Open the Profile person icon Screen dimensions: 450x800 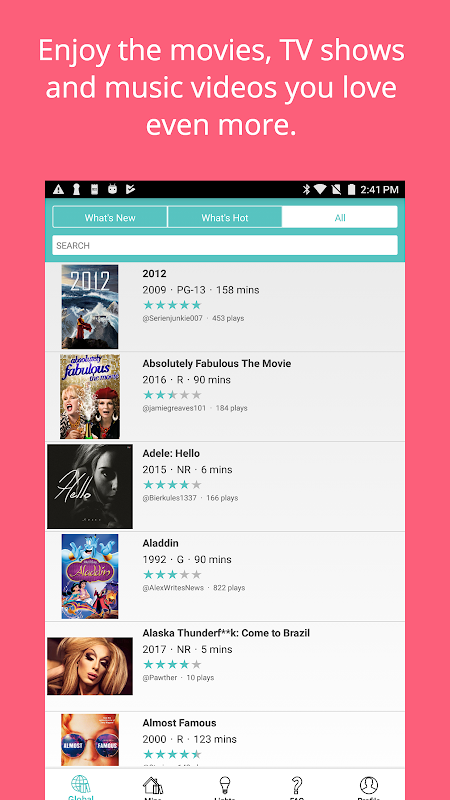click(368, 784)
